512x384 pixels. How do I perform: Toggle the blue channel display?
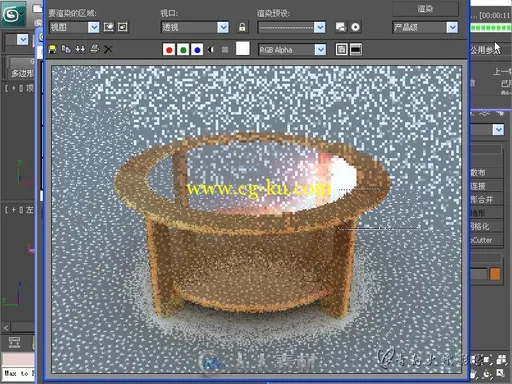tap(197, 50)
